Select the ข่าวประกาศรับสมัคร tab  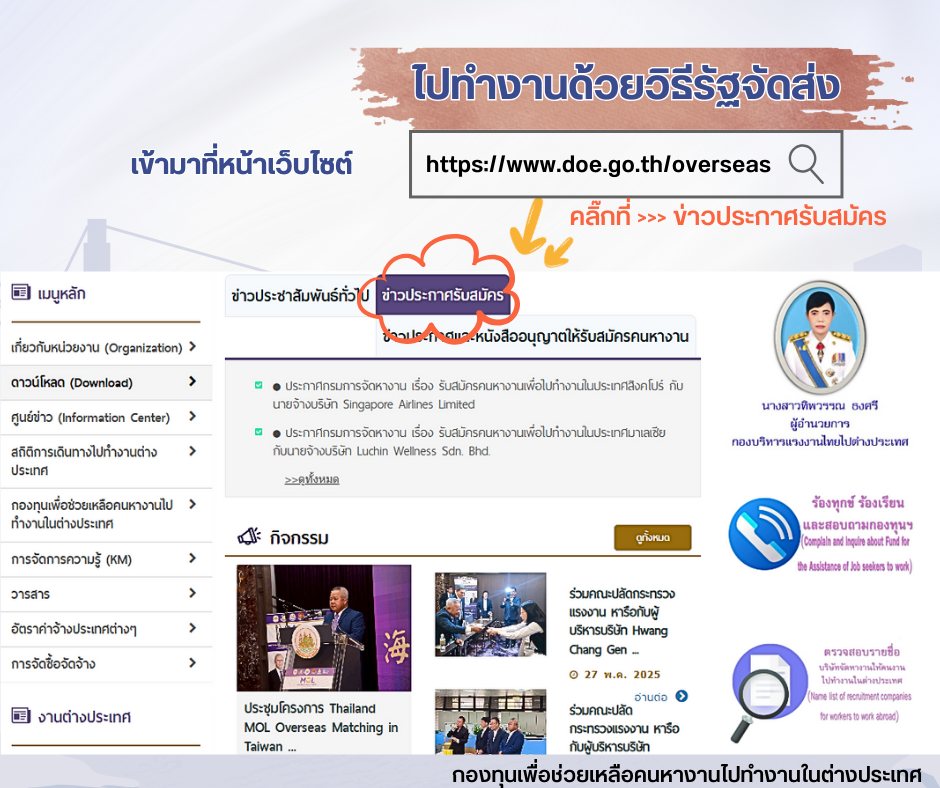click(x=444, y=297)
